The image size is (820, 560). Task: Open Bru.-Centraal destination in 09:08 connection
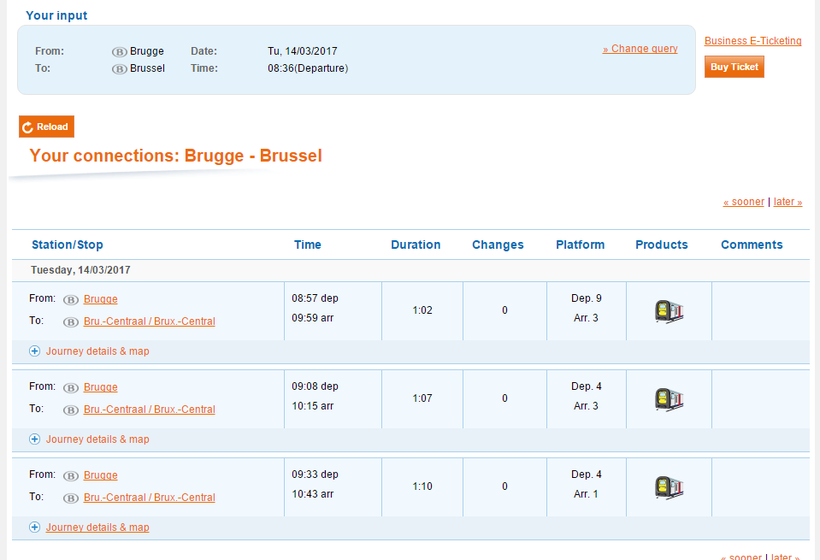pos(149,409)
